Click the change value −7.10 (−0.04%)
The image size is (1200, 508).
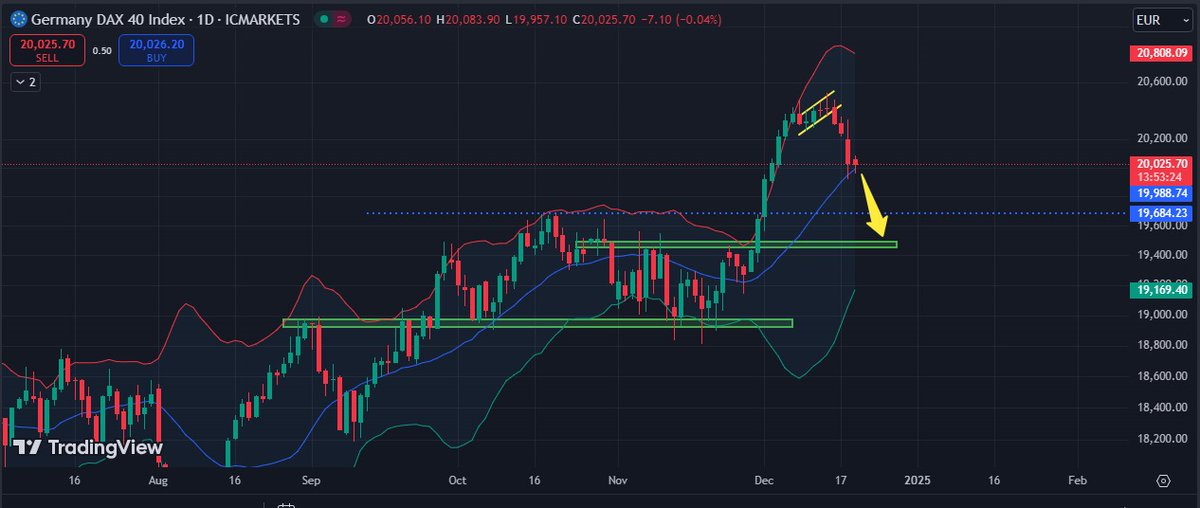[679, 20]
